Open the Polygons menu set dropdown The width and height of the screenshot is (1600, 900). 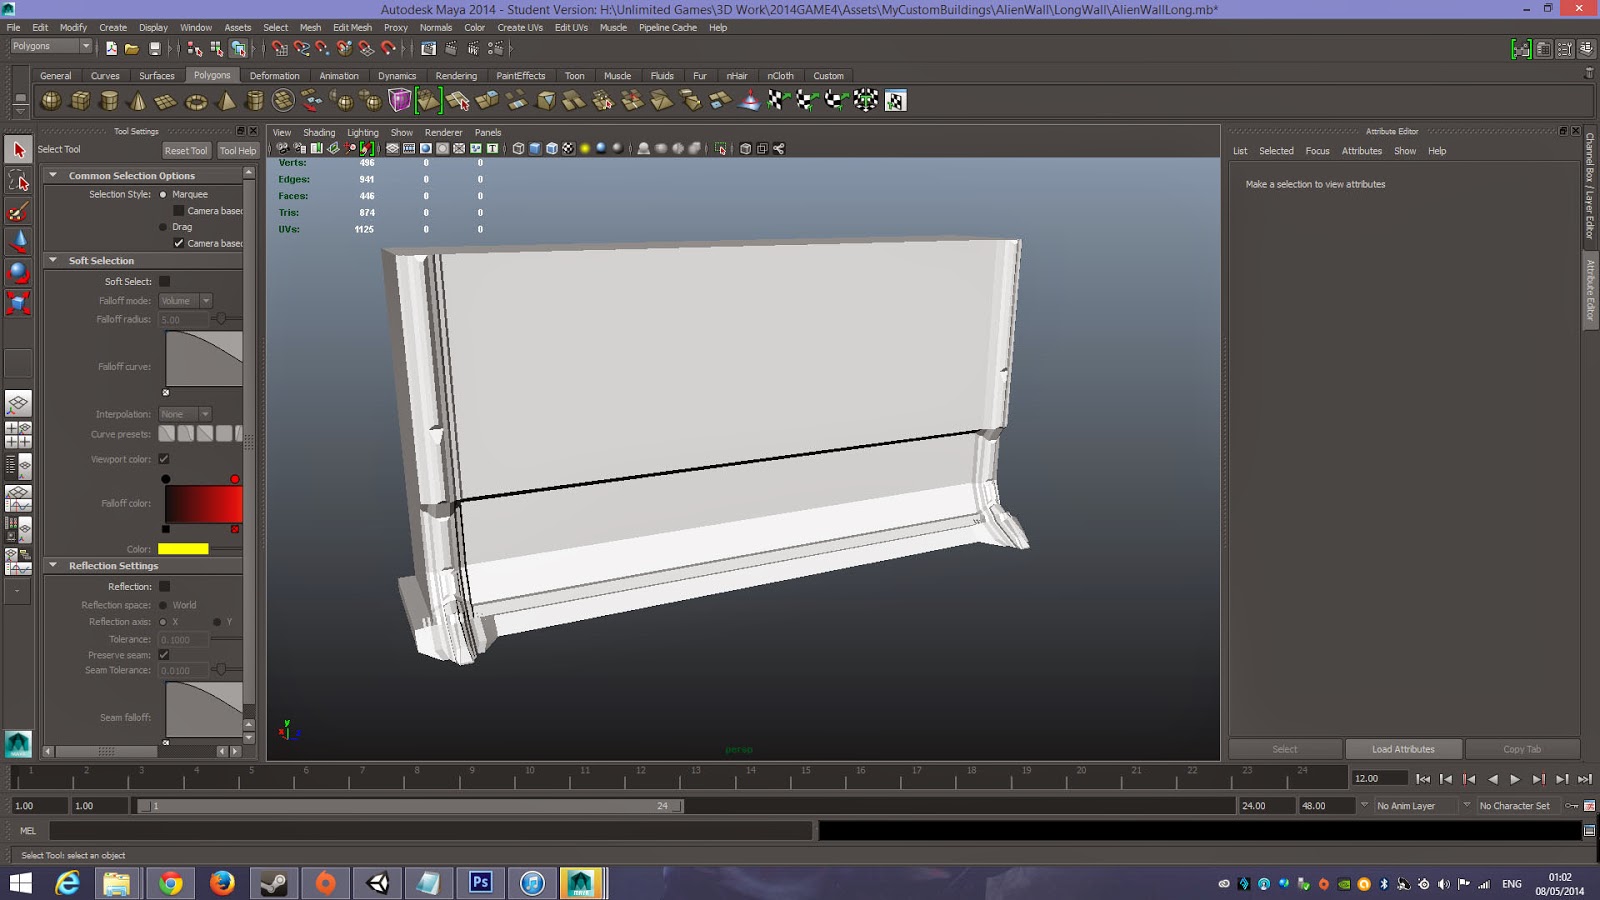50,47
